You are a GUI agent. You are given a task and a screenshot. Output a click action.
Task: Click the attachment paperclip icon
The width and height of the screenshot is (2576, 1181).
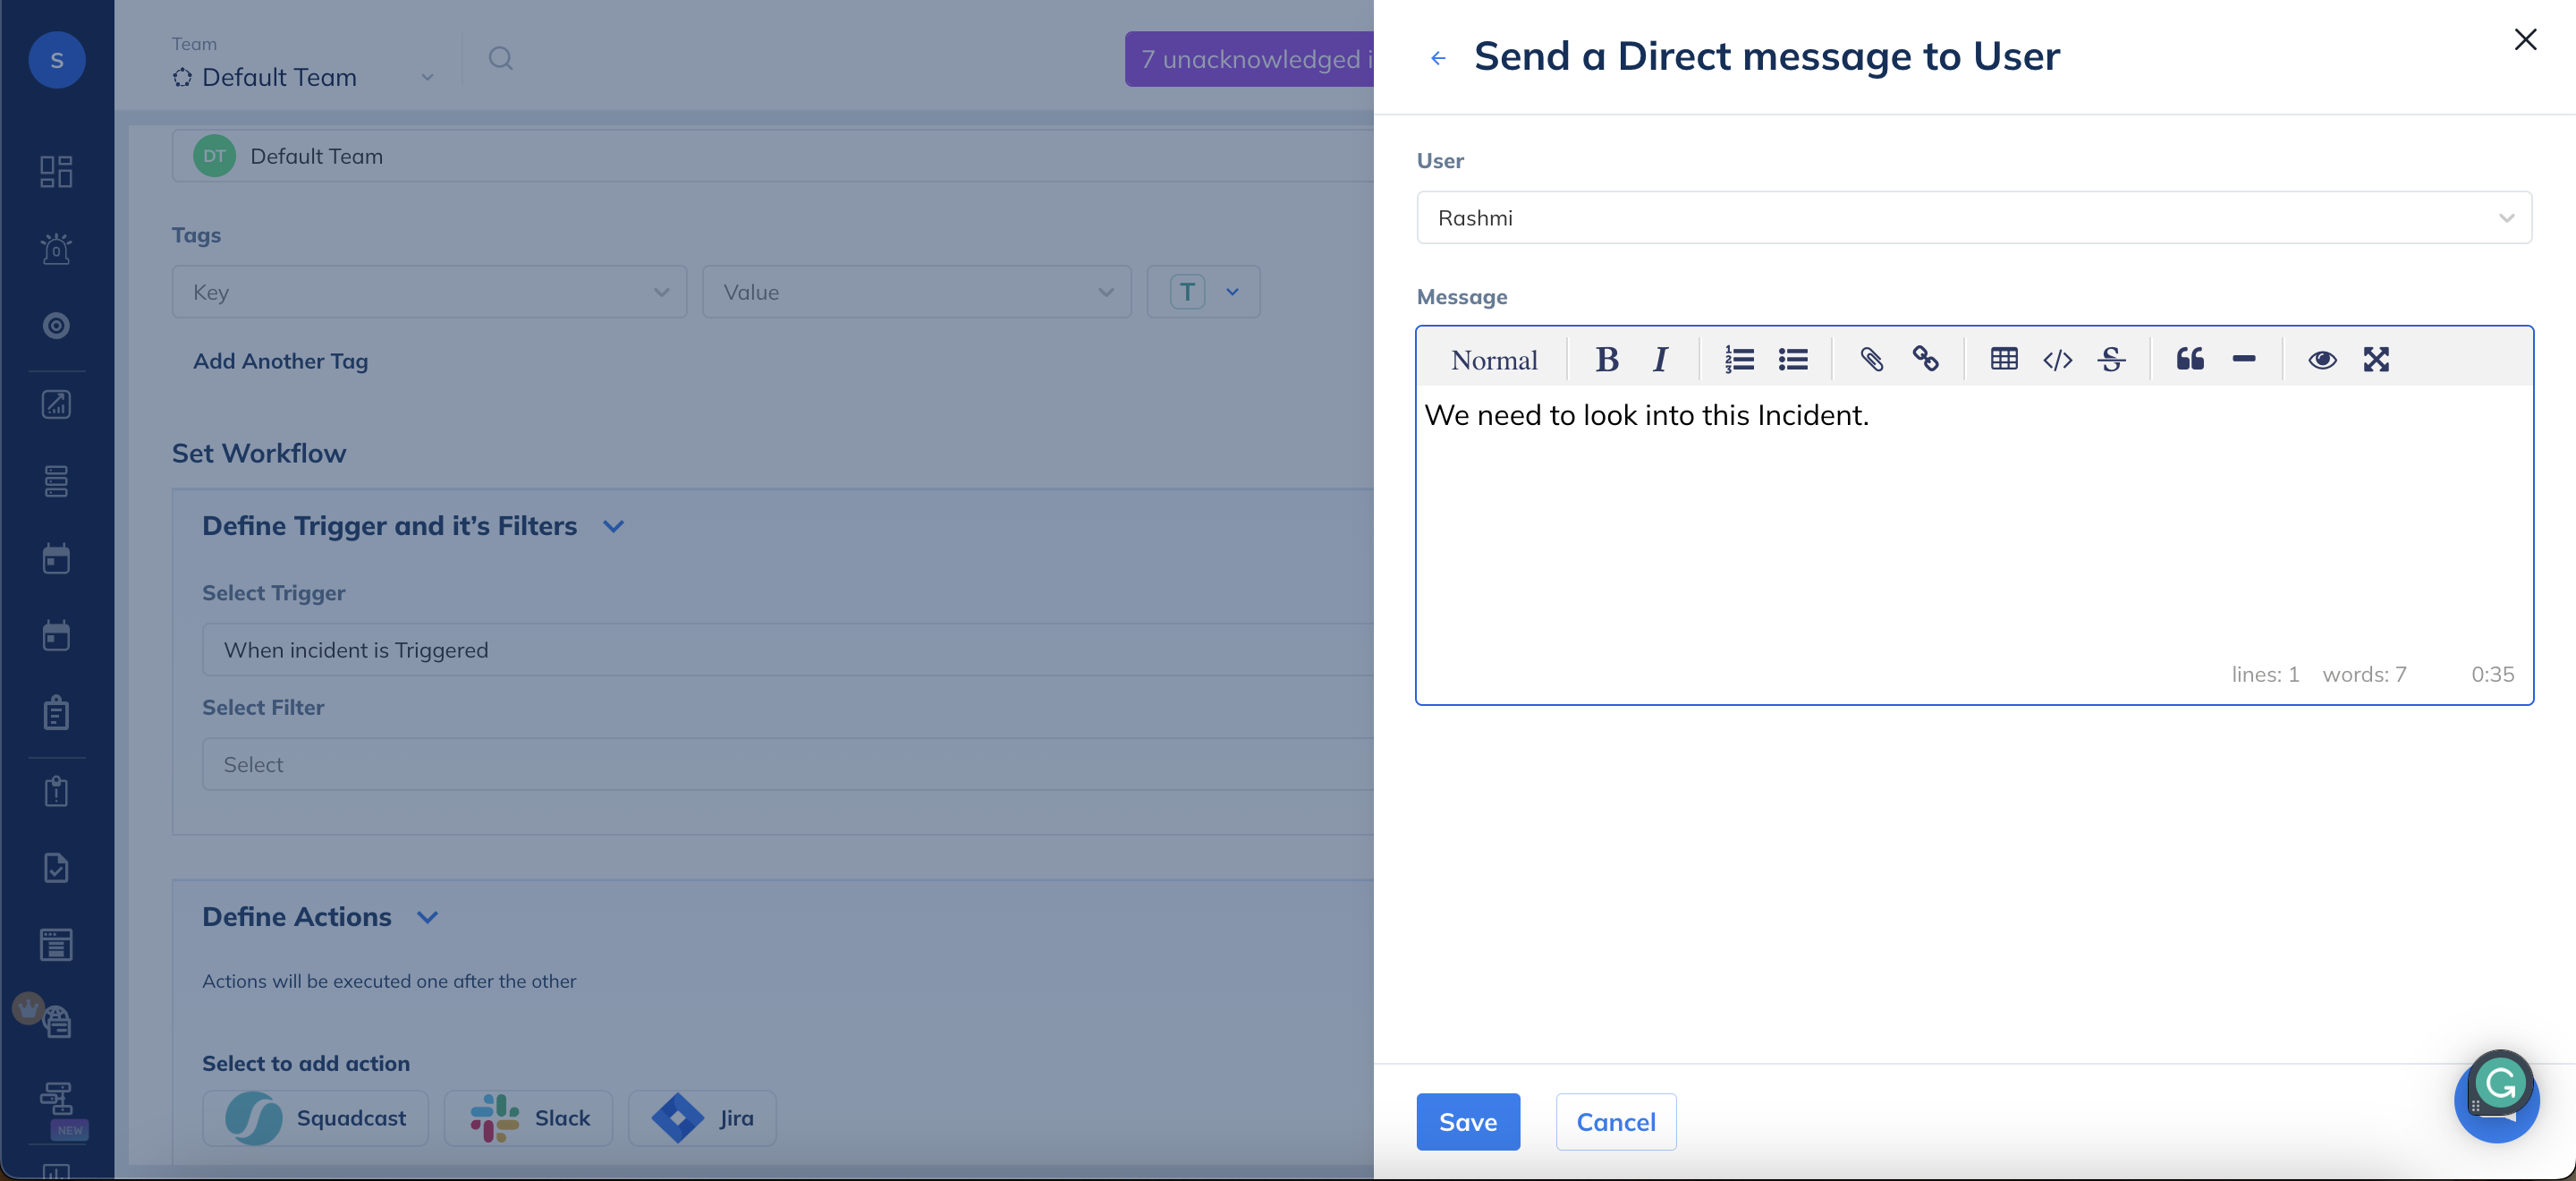click(x=1871, y=359)
